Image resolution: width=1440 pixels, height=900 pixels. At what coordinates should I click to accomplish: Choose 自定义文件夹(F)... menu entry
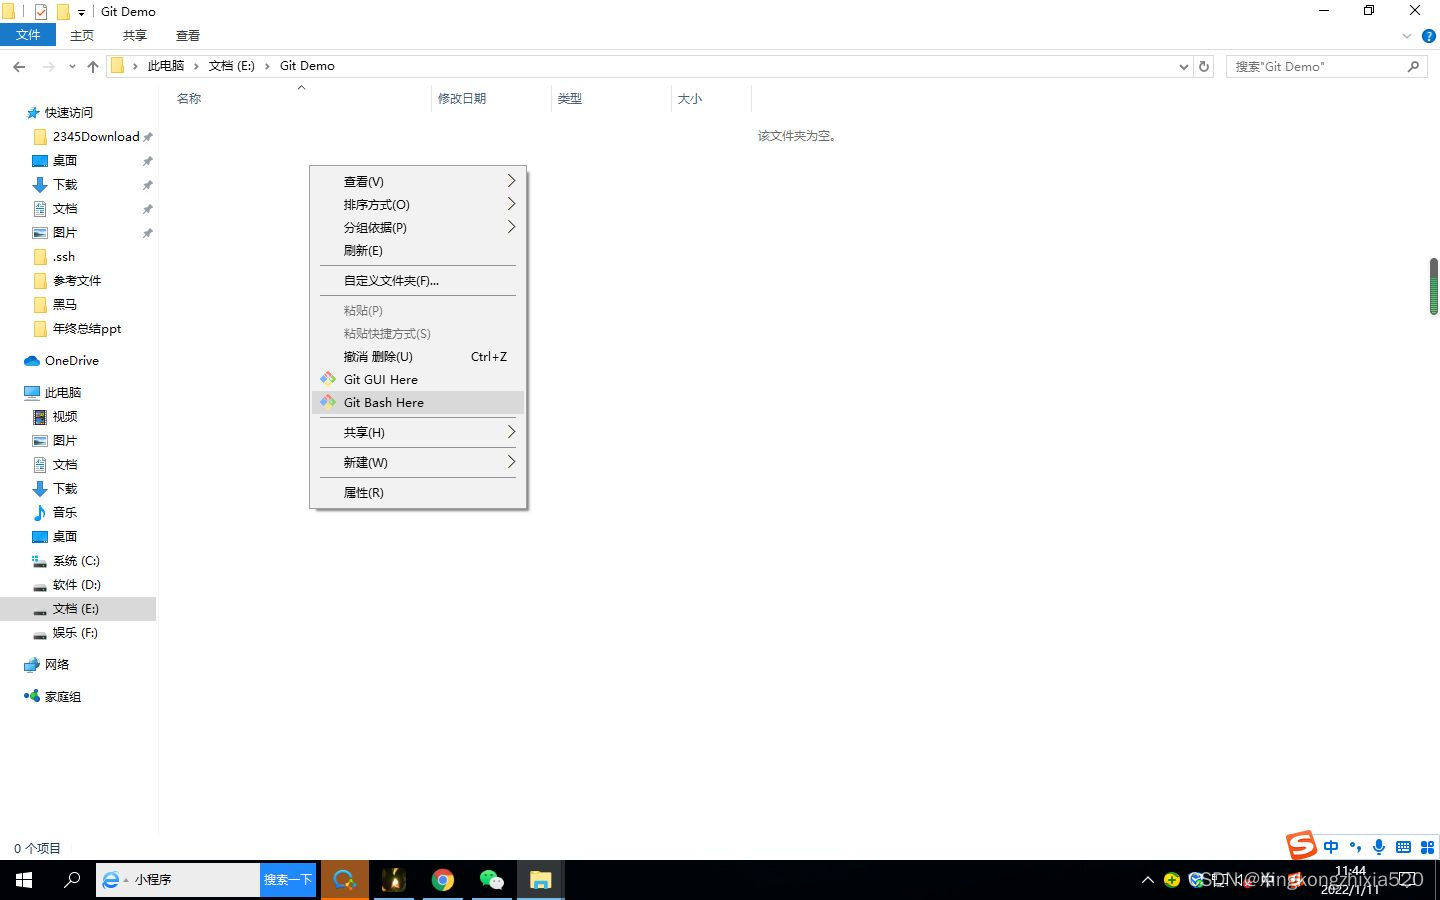pyautogui.click(x=418, y=280)
